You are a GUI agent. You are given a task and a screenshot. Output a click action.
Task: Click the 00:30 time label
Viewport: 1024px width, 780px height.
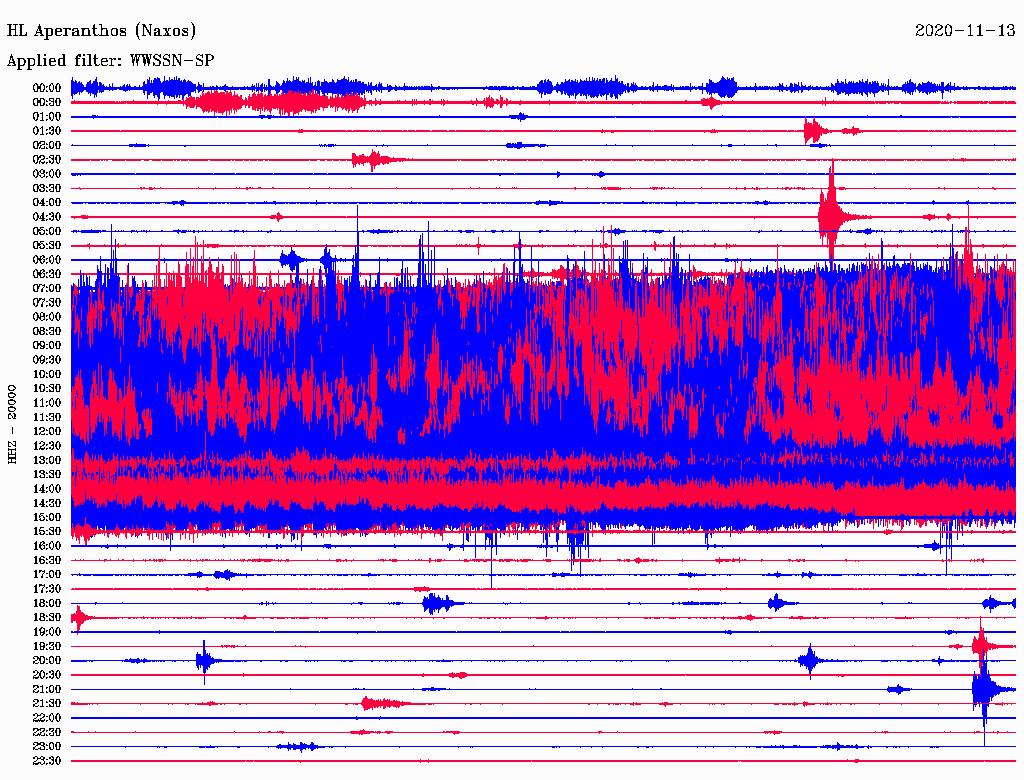(x=47, y=102)
